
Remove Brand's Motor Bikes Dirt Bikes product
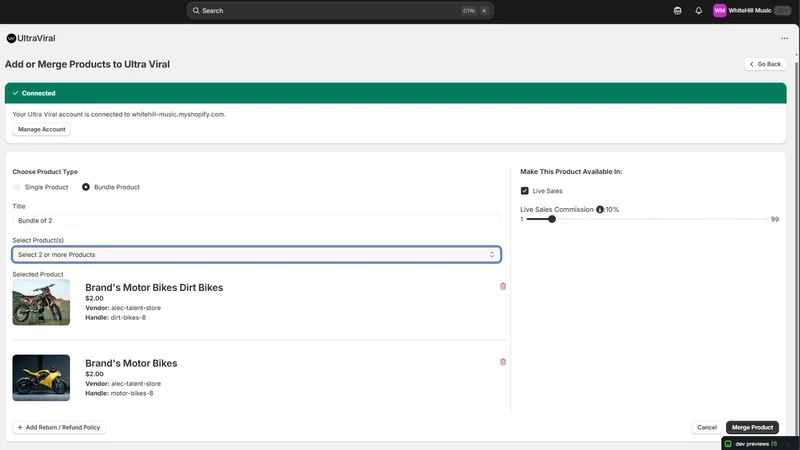coord(503,286)
